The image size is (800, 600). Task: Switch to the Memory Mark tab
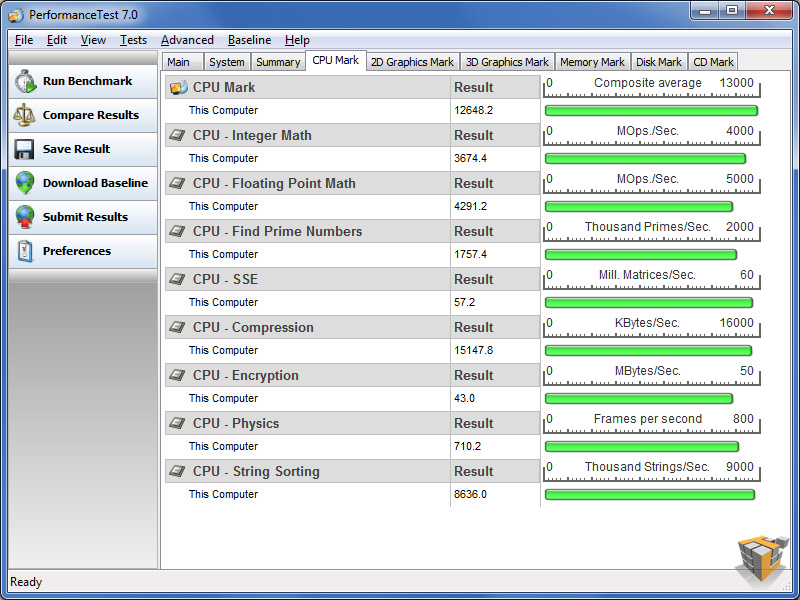click(592, 62)
